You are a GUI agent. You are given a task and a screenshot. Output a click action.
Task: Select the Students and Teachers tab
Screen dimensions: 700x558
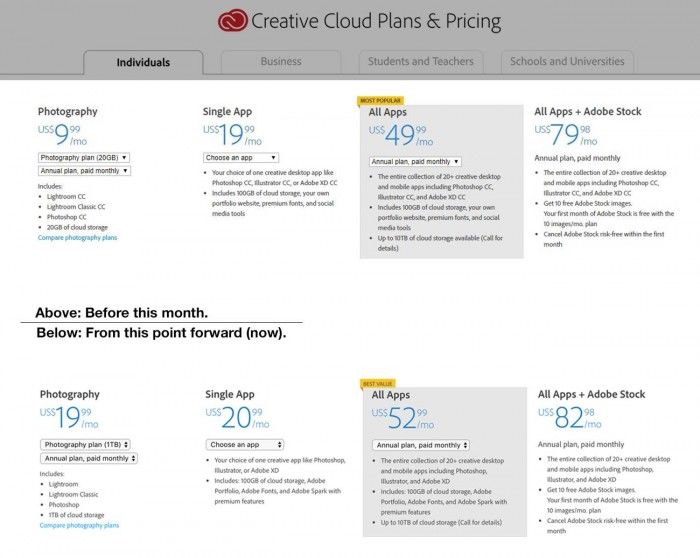(420, 61)
